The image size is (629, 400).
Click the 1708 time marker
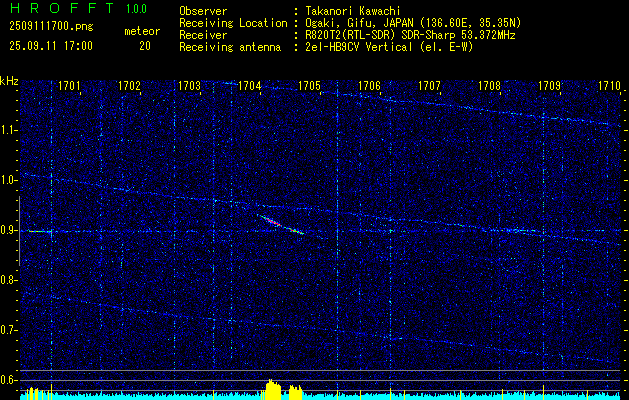click(489, 86)
